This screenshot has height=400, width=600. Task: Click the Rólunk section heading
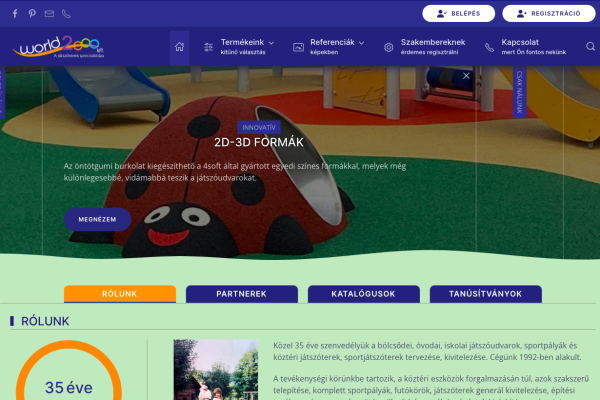45,321
